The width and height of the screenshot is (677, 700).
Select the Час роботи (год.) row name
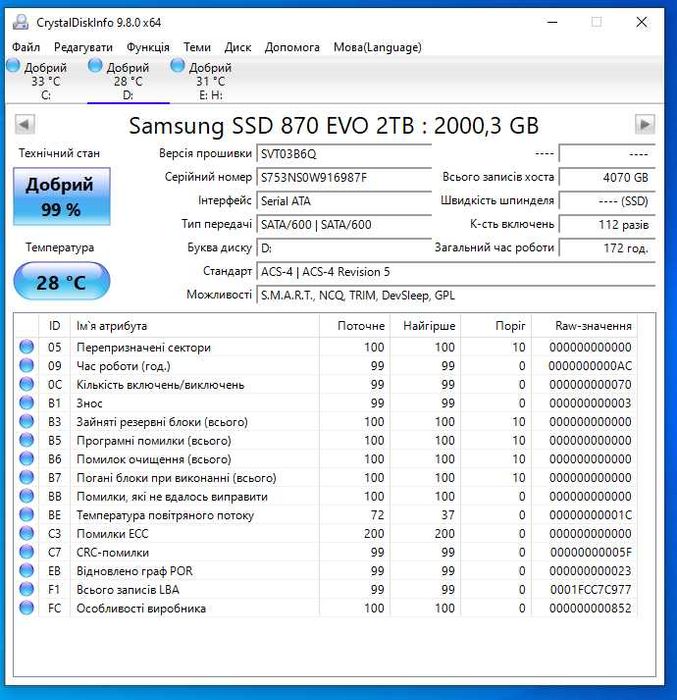[x=123, y=366]
